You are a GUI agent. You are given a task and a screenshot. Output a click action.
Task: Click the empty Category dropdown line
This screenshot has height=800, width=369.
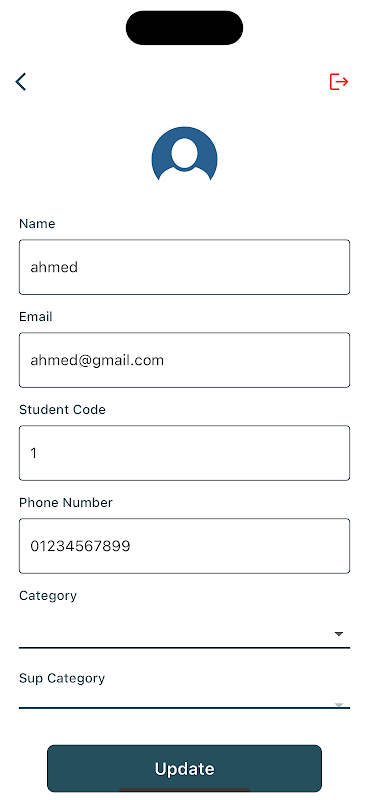[x=184, y=634]
